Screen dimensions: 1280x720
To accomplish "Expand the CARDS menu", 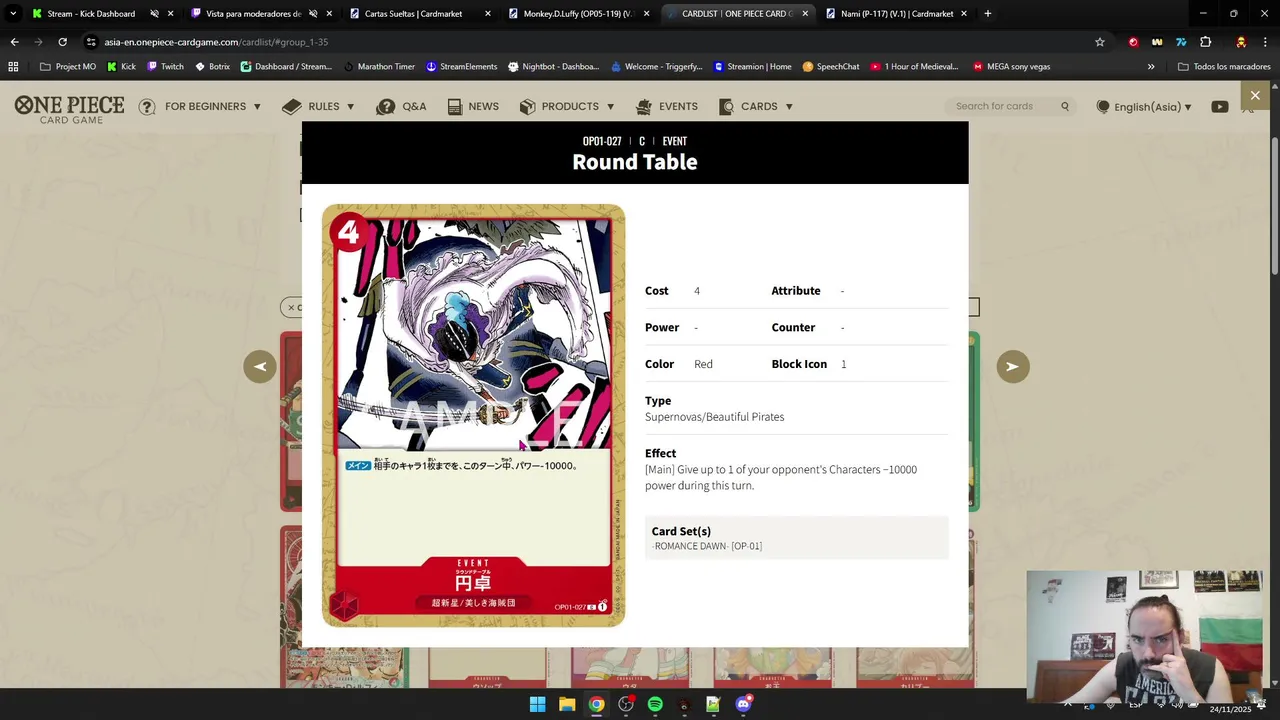I will click(x=756, y=106).
